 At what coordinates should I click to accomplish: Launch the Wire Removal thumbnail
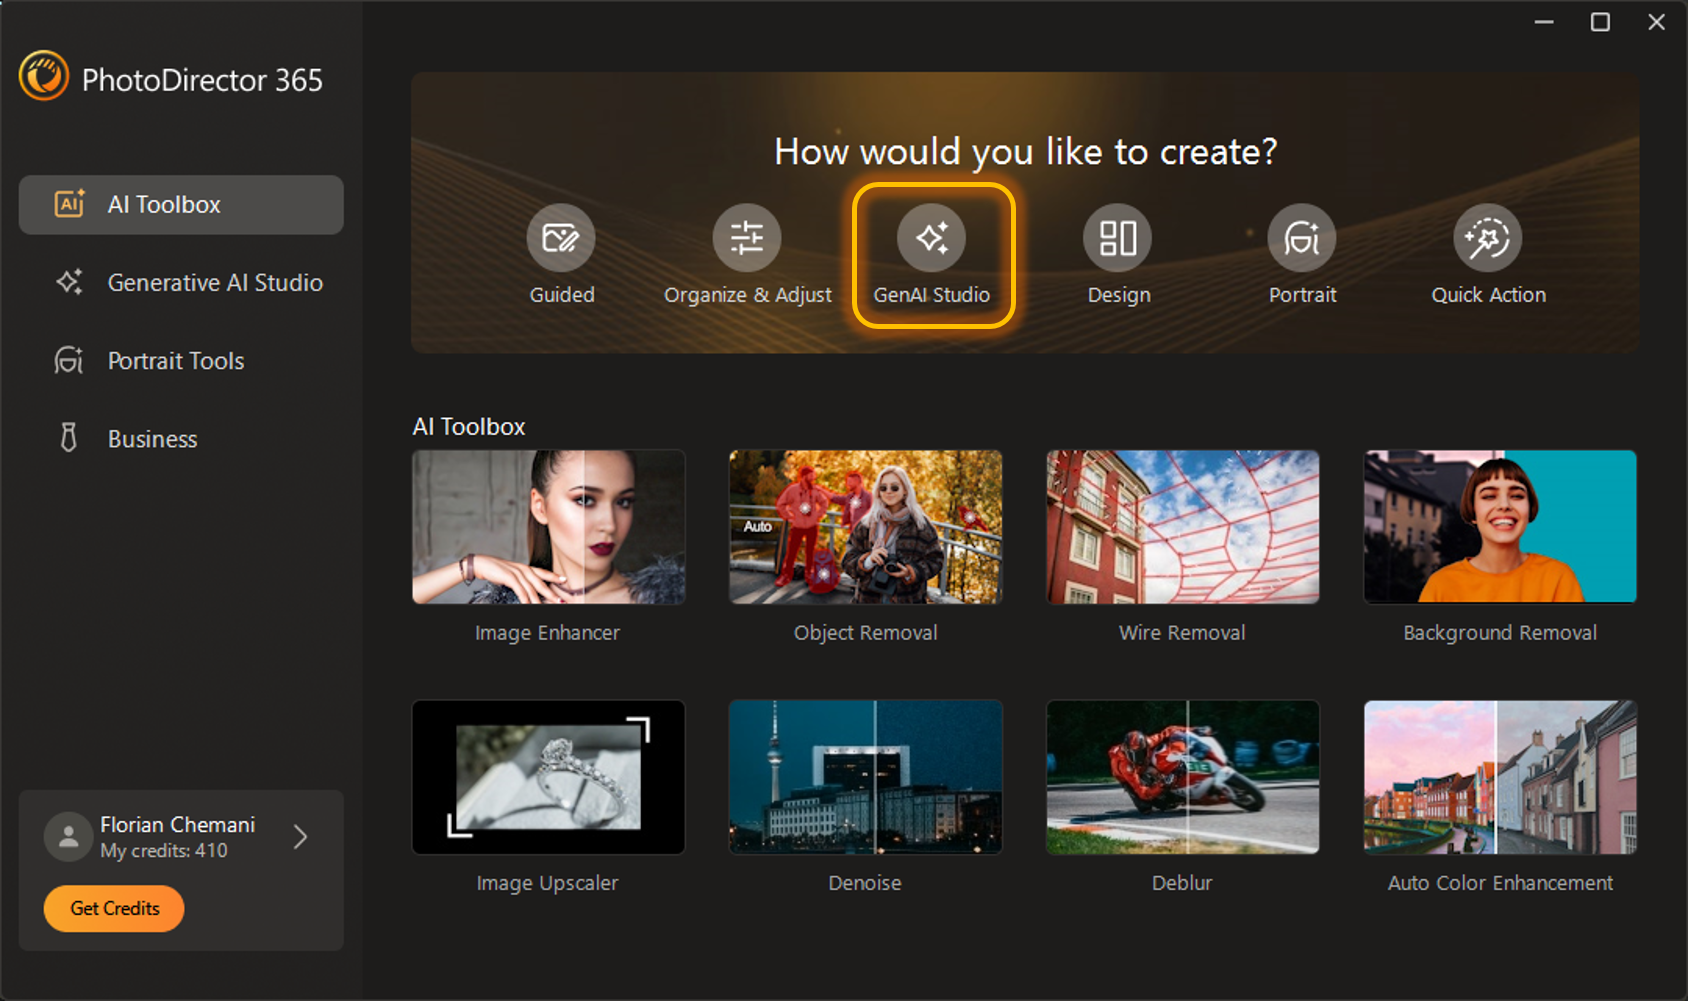click(x=1183, y=527)
